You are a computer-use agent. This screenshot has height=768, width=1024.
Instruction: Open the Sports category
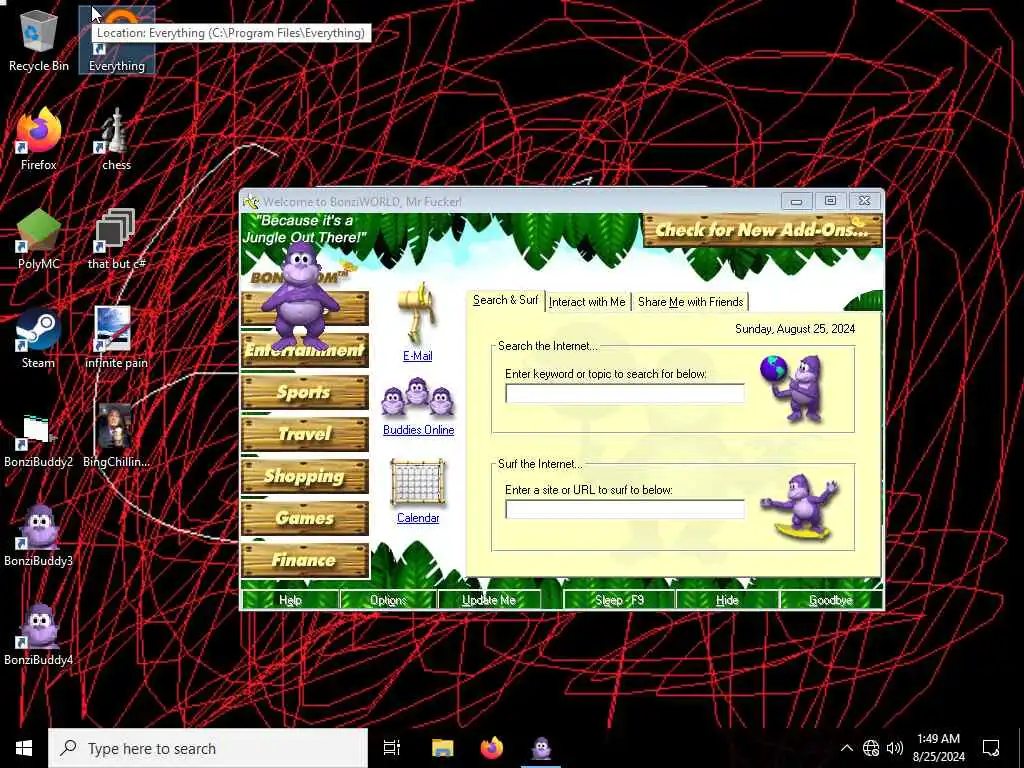(x=305, y=392)
